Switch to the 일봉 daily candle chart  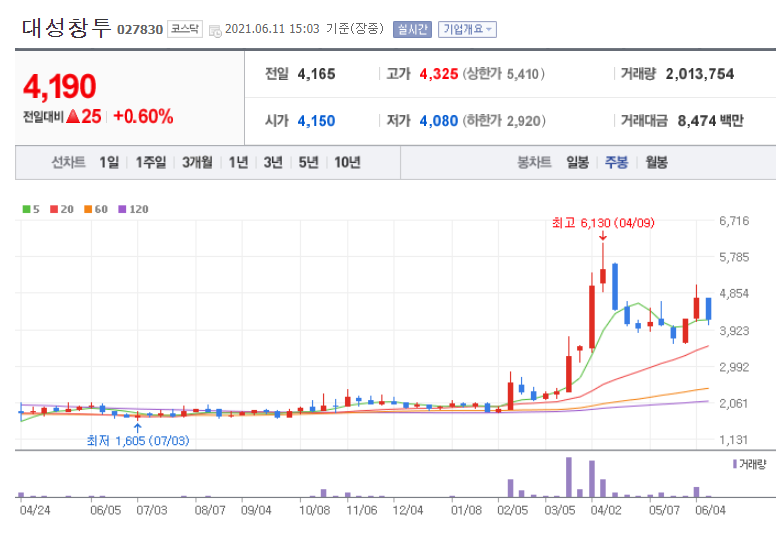[578, 162]
